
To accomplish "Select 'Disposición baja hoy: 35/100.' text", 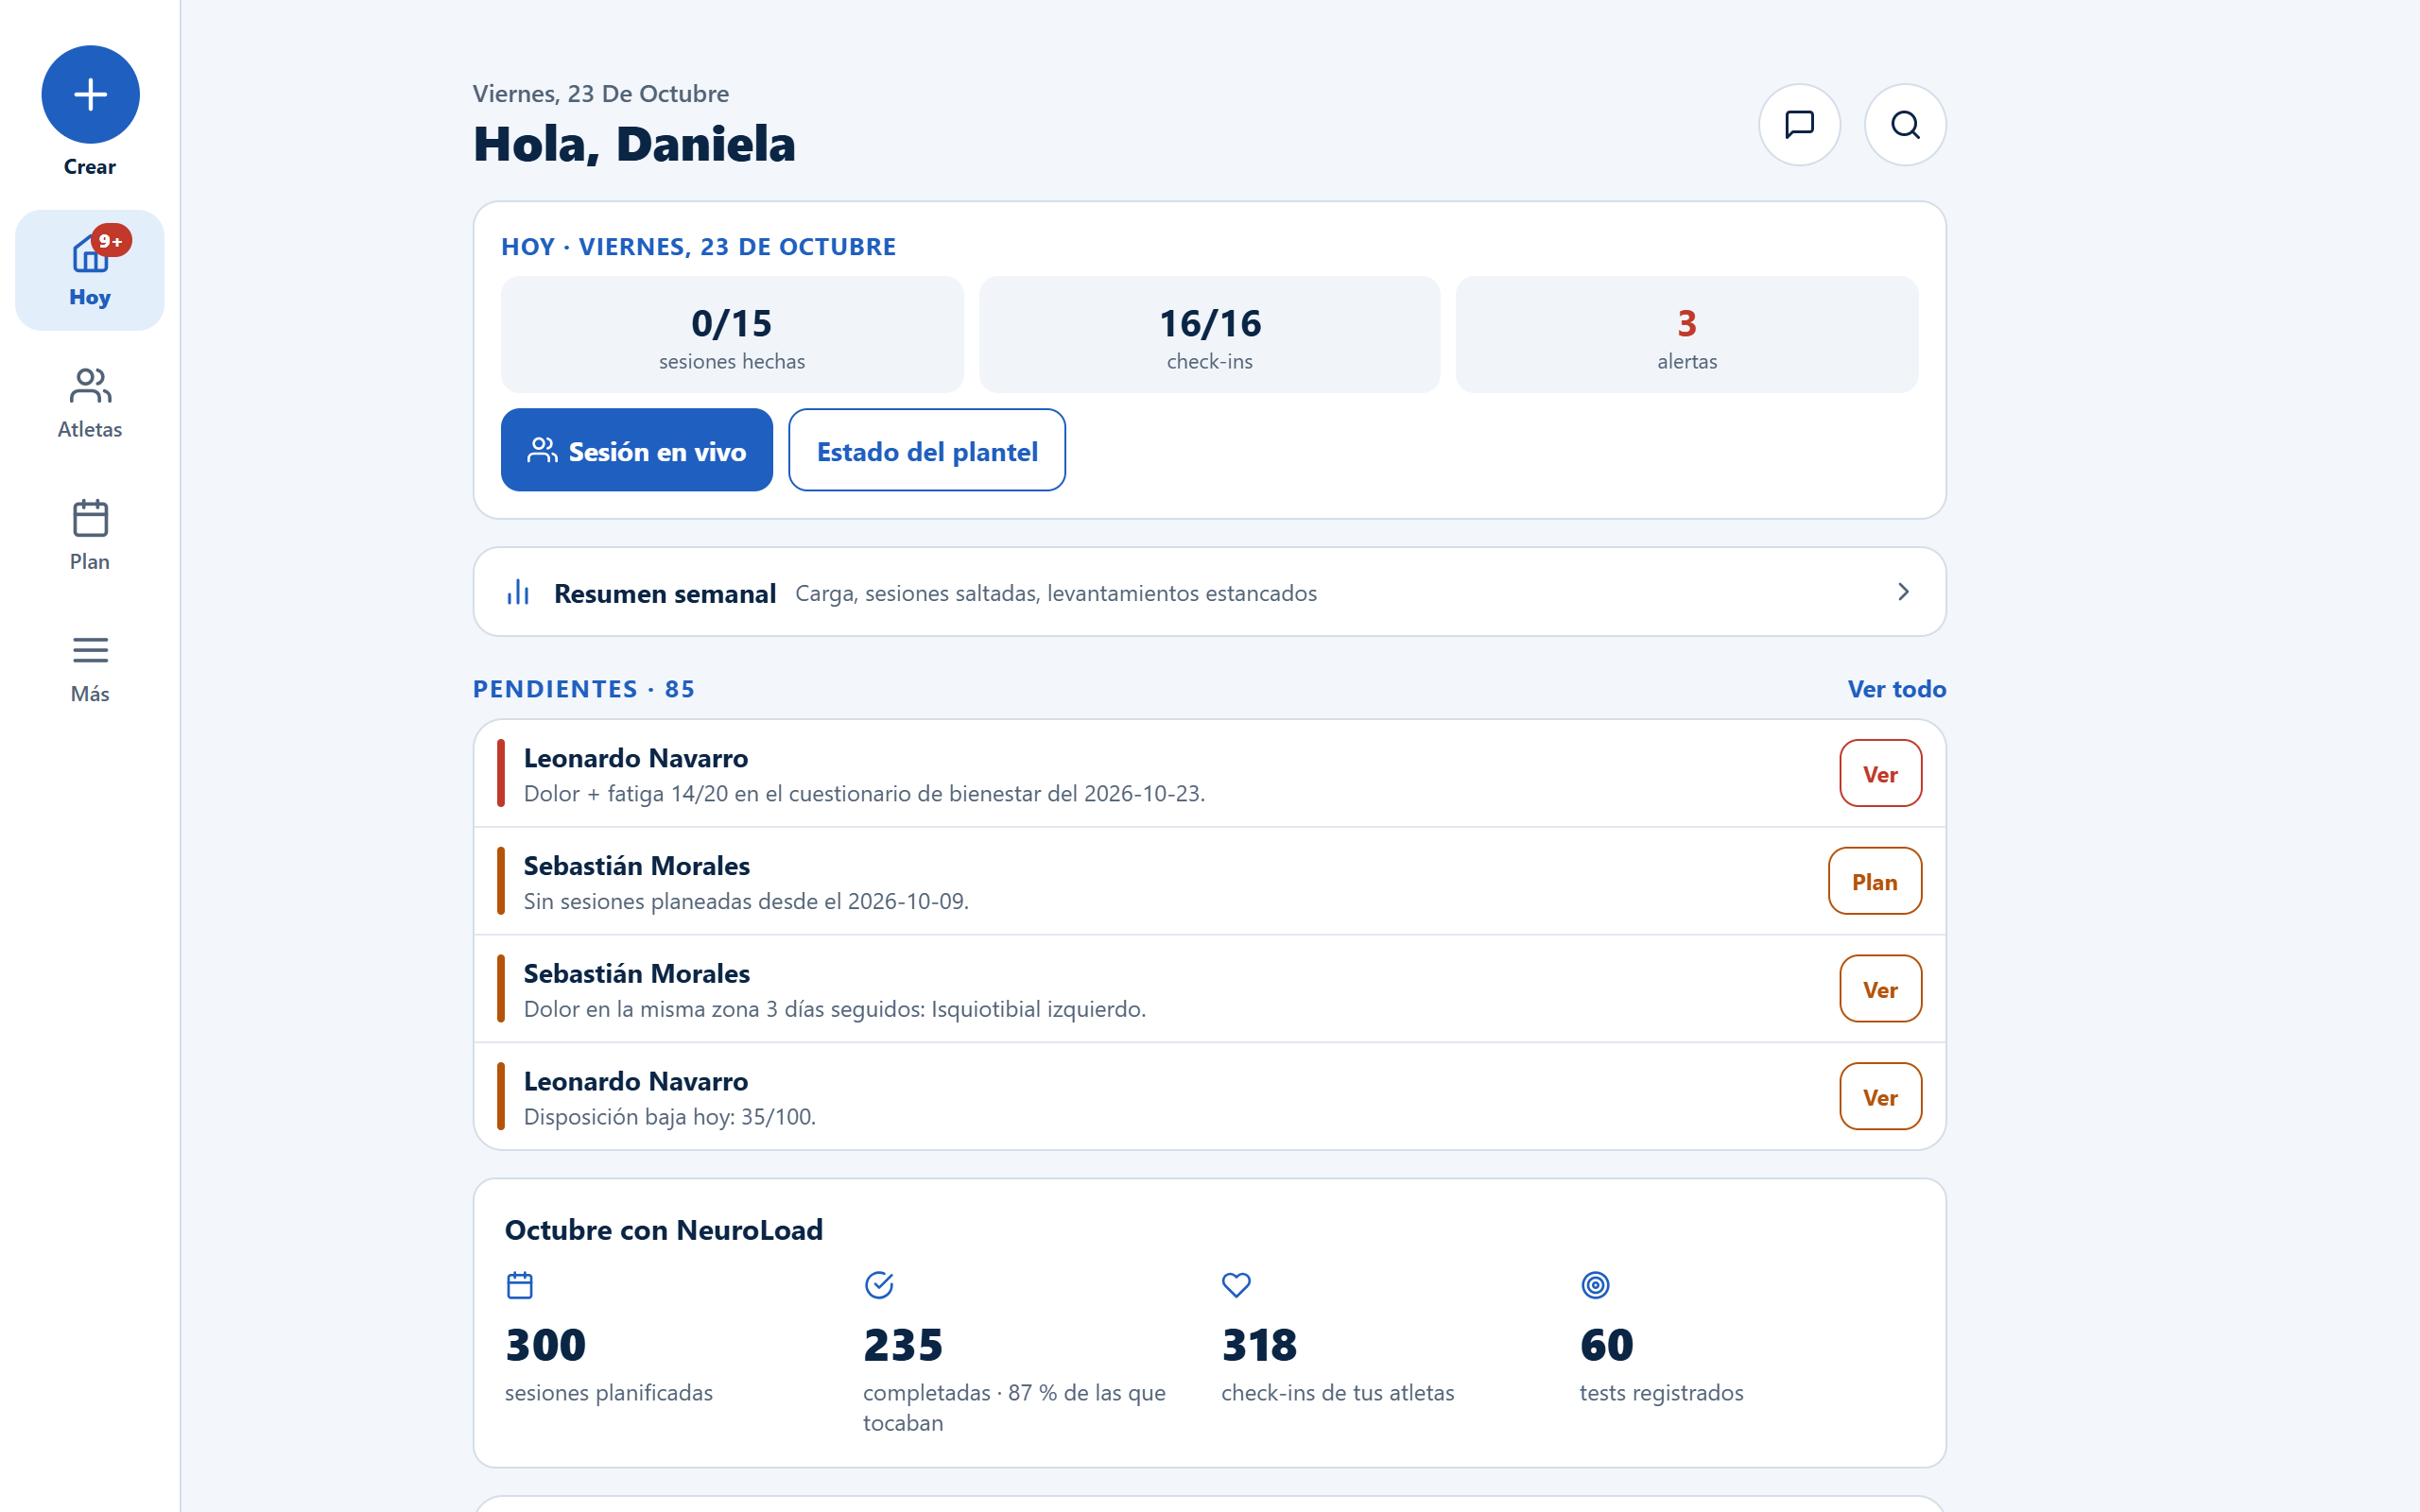I will click(670, 1117).
